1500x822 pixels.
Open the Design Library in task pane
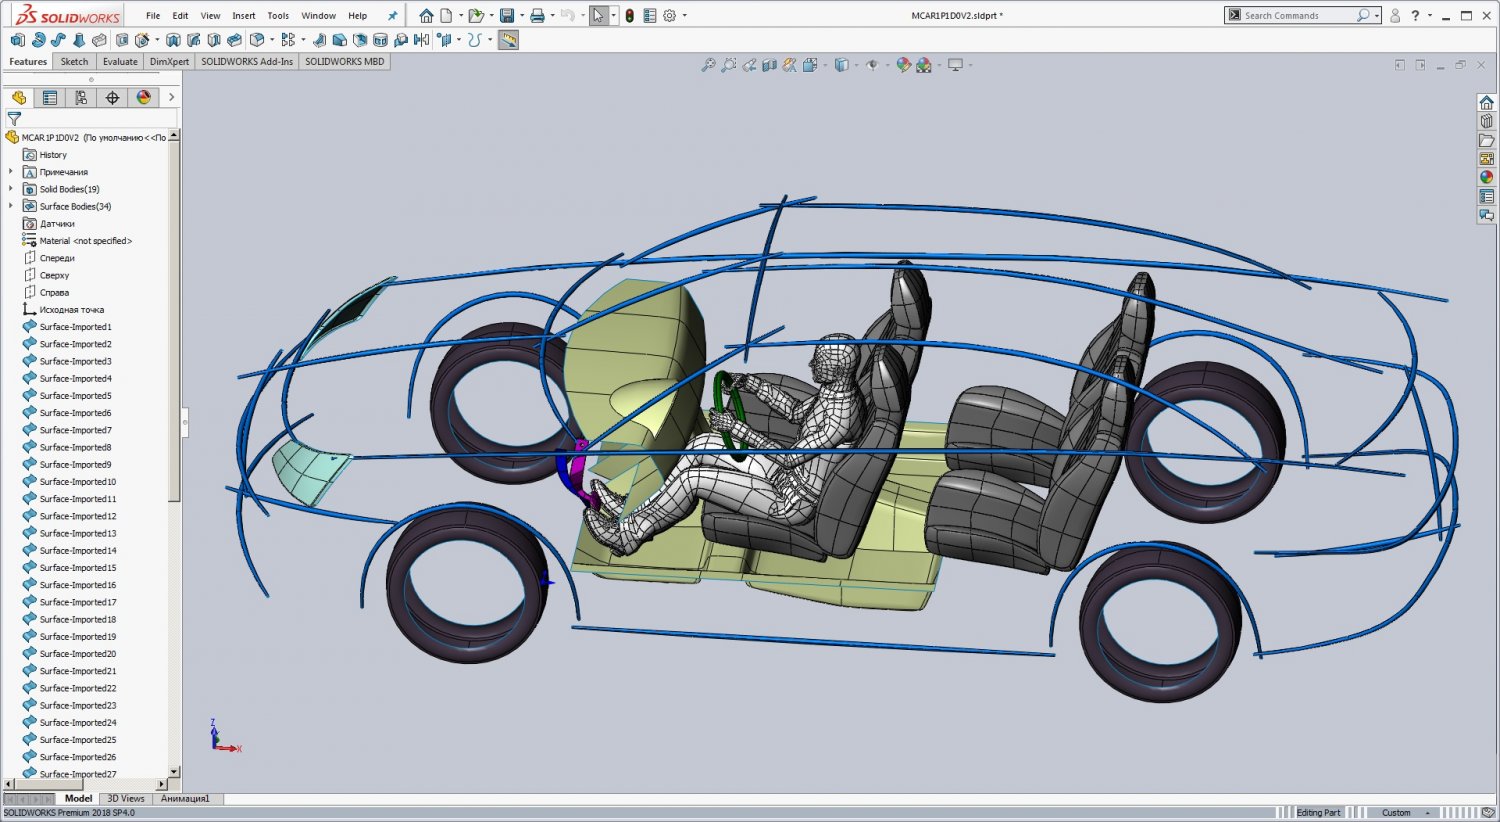click(1487, 121)
